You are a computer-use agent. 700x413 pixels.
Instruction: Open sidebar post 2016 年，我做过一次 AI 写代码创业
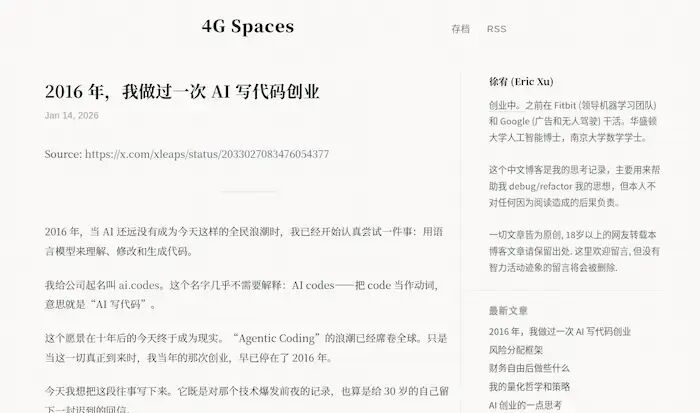click(560, 332)
